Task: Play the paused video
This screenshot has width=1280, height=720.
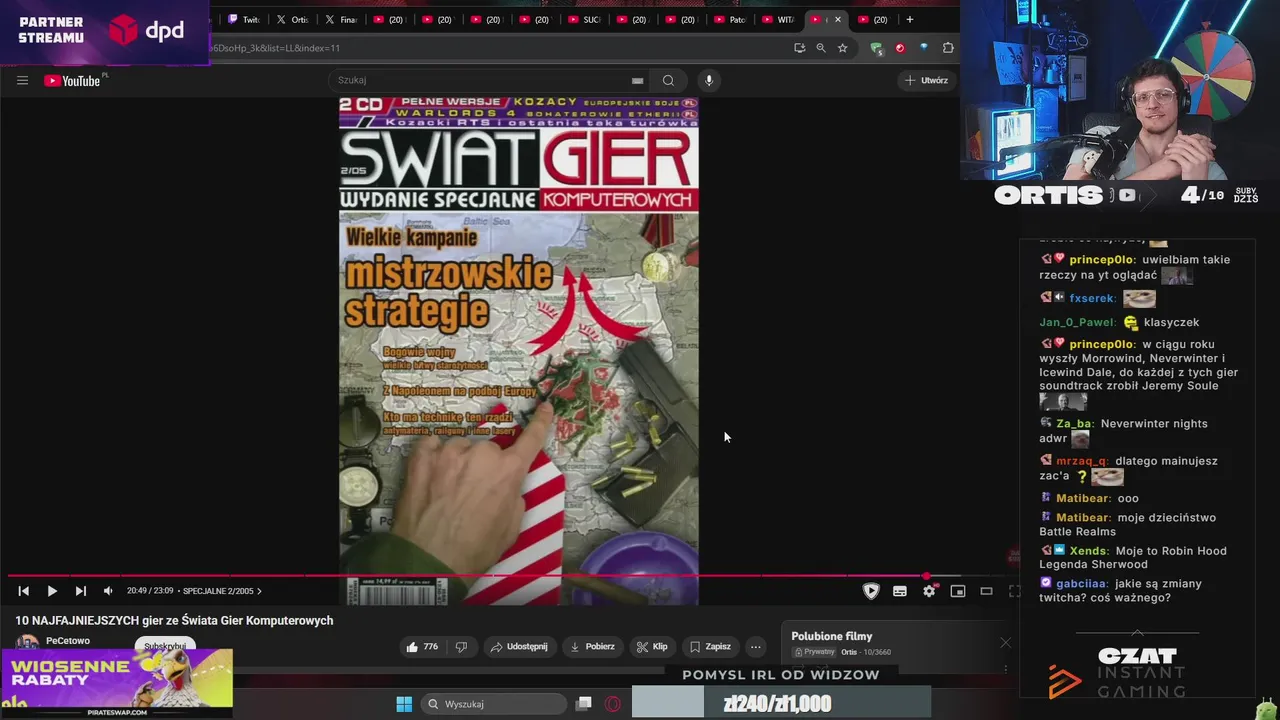Action: [52, 591]
